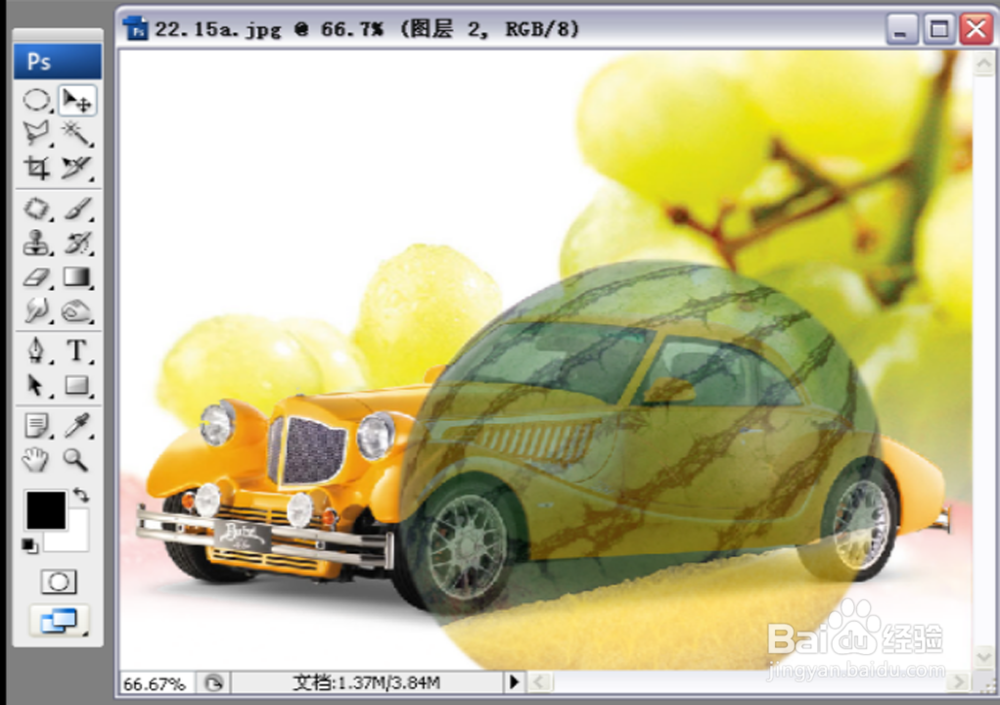Close the 22.15a.jpg document window
The height and width of the screenshot is (705, 1000).
(x=976, y=29)
